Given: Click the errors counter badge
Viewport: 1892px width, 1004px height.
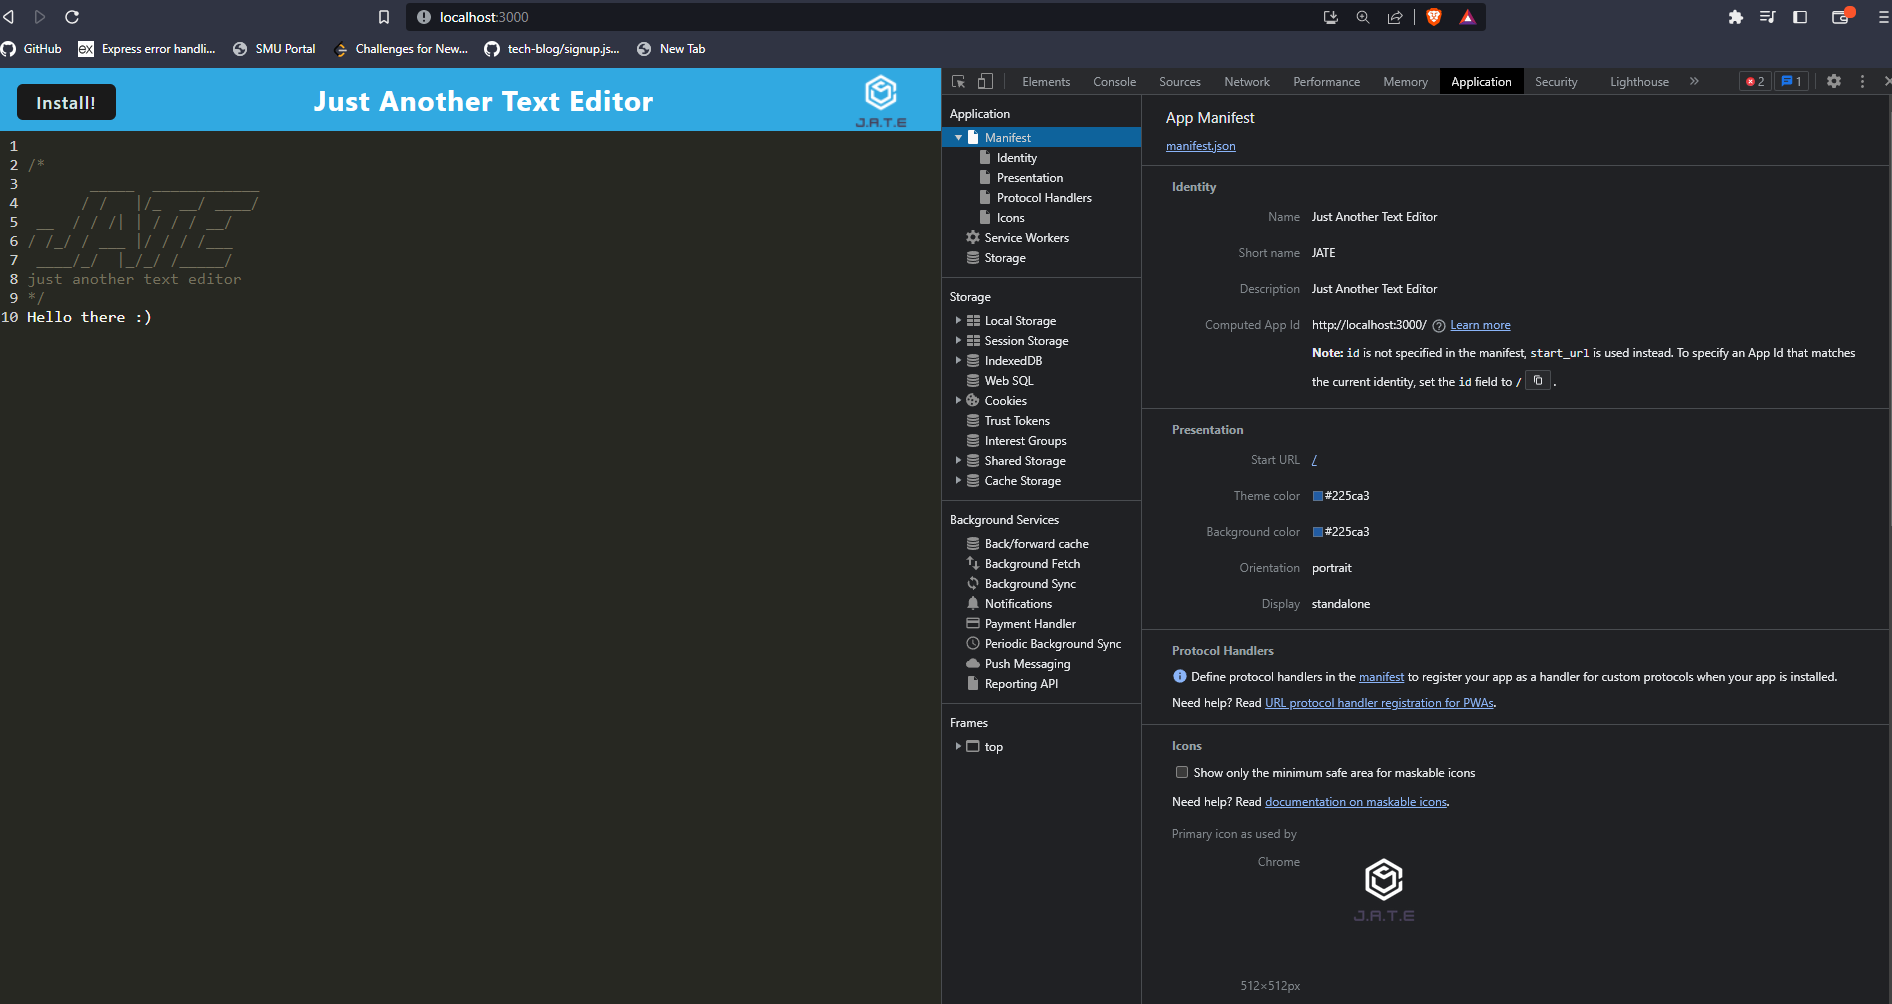Looking at the screenshot, I should coord(1754,81).
